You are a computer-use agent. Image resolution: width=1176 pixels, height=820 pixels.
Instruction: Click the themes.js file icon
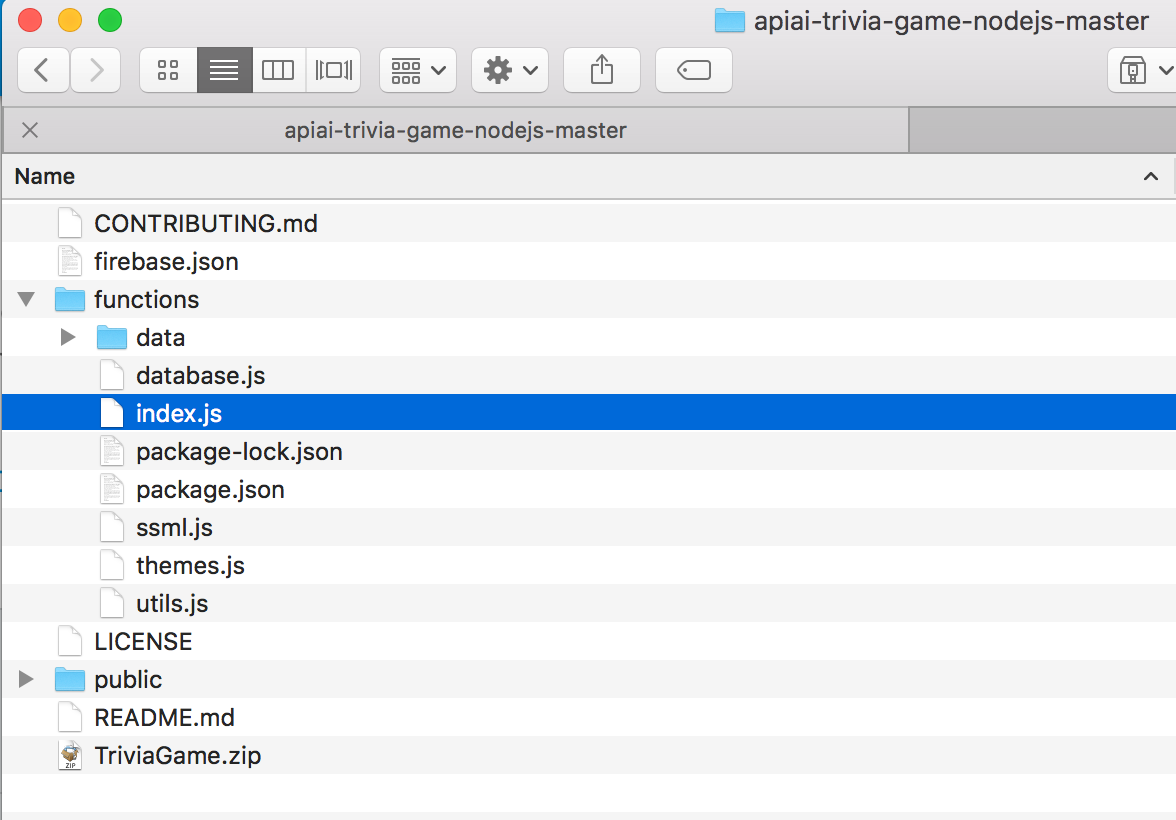112,566
